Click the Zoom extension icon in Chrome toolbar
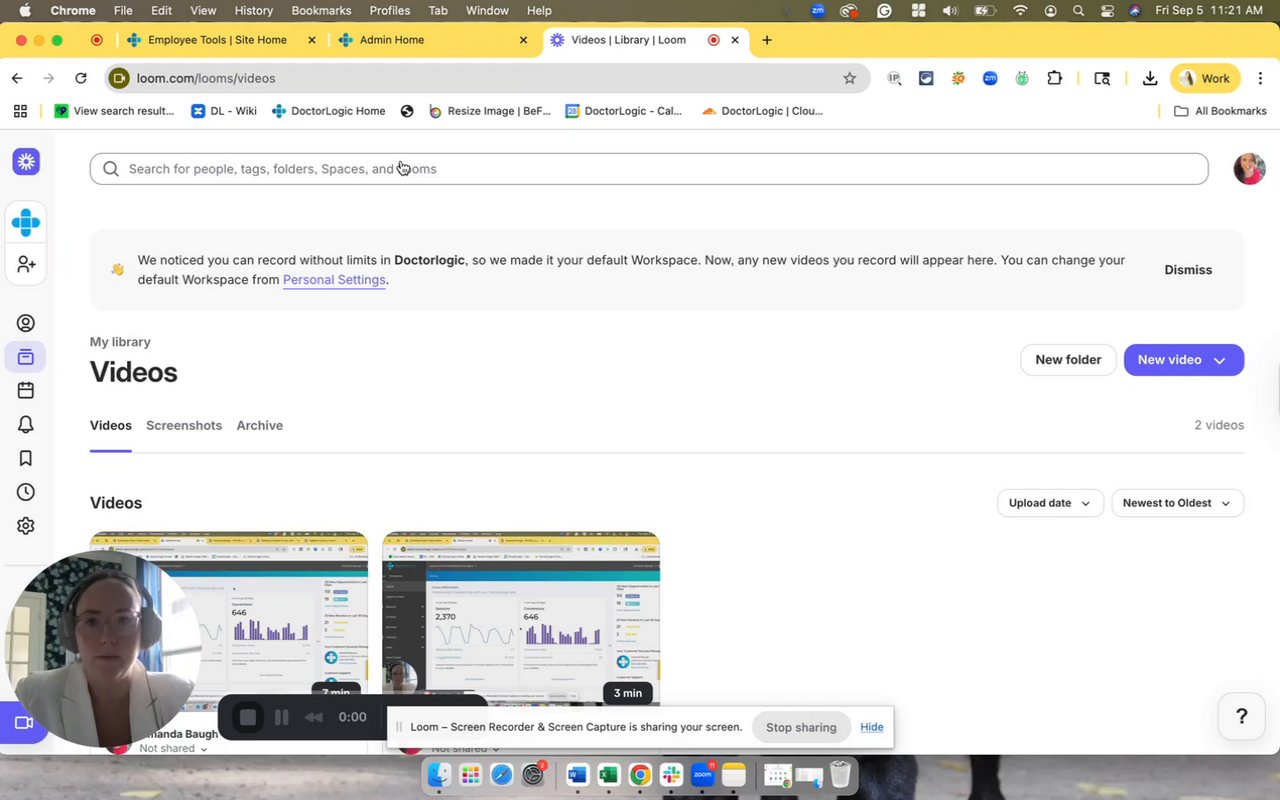Image resolution: width=1280 pixels, height=800 pixels. coord(990,78)
